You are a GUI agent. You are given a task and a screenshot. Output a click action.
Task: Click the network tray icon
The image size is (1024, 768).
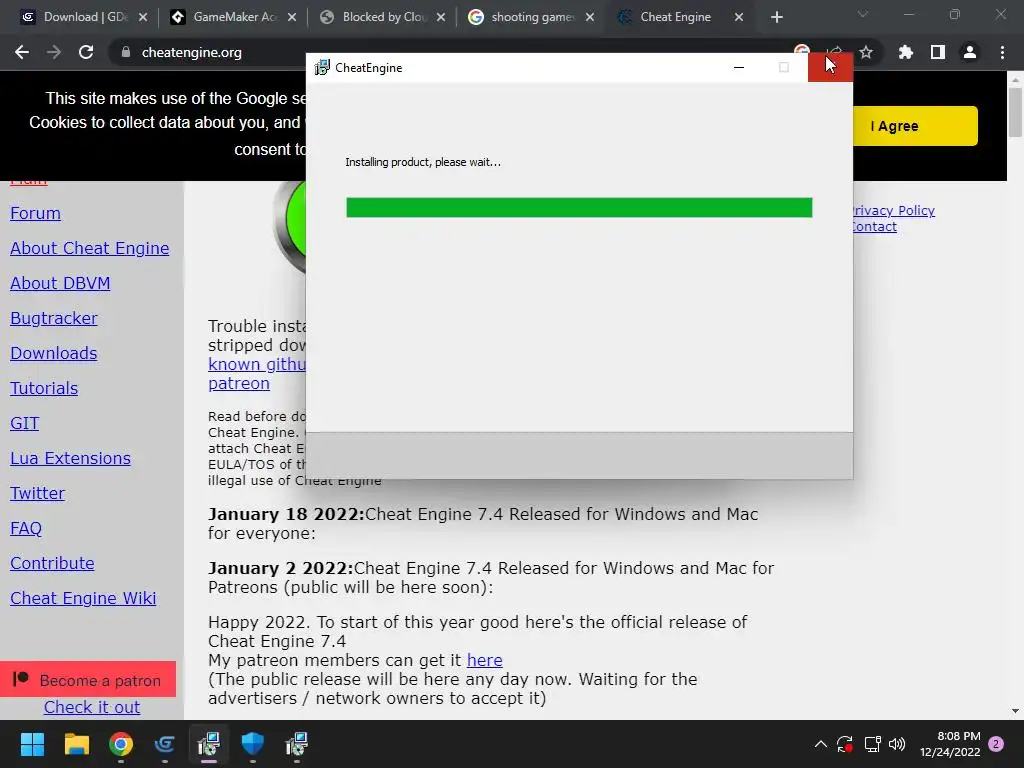point(872,744)
